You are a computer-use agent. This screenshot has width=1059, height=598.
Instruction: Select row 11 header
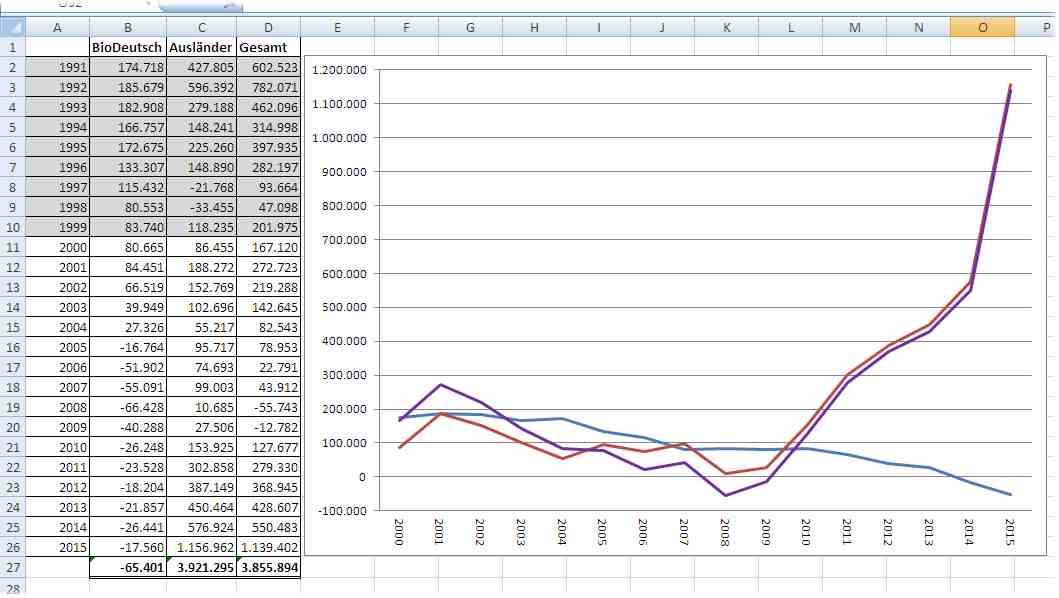point(12,247)
